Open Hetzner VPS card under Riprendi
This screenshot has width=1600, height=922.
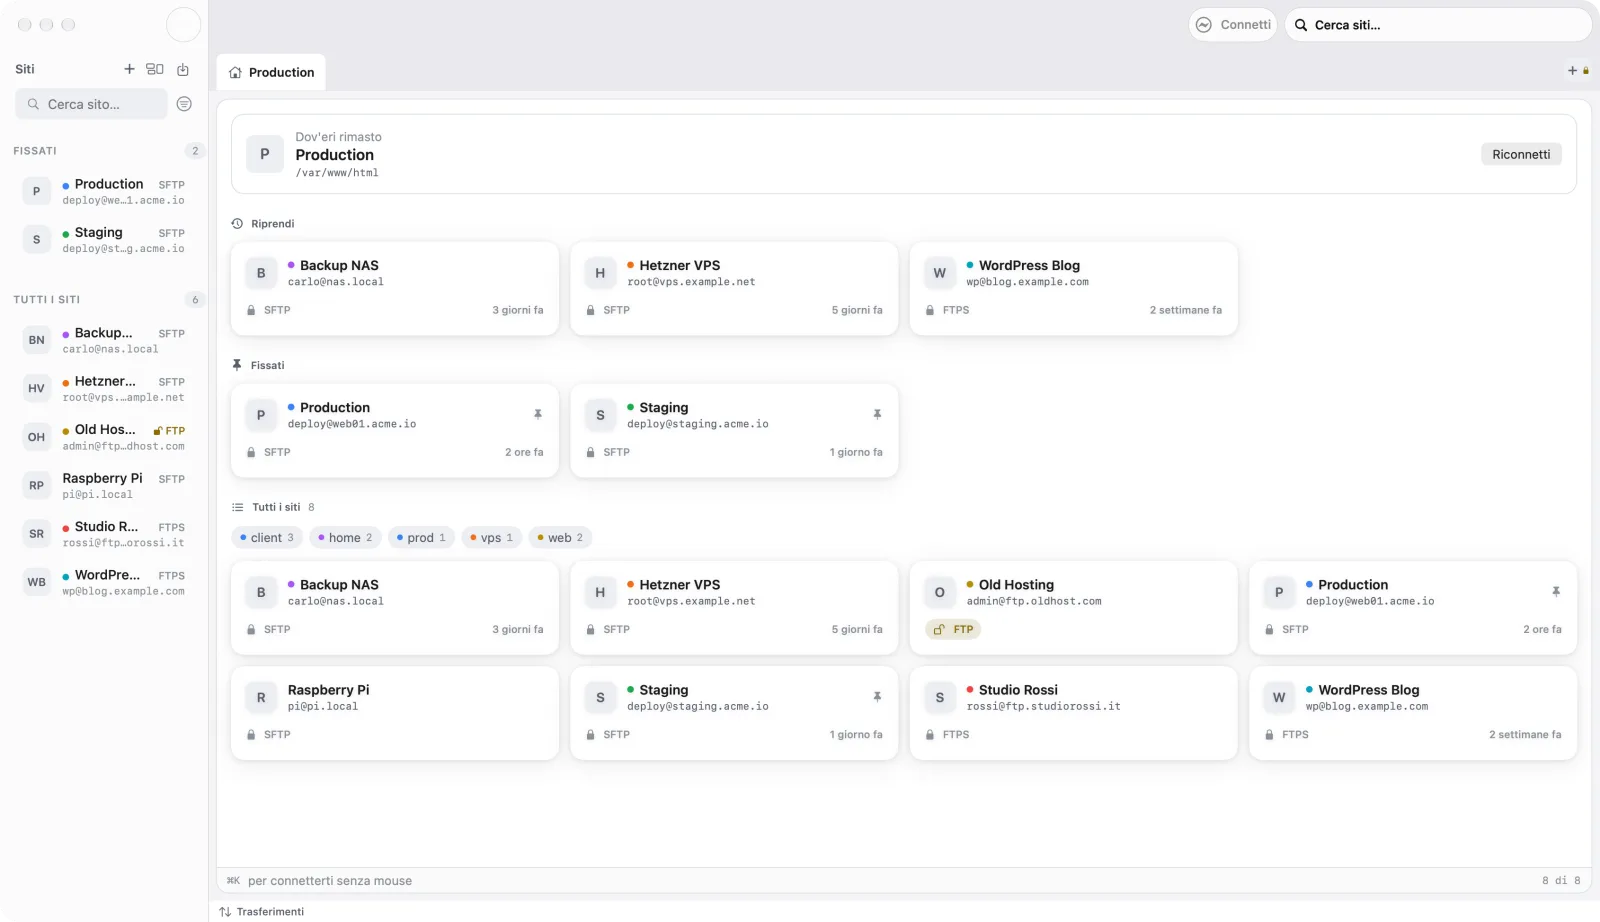tap(734, 288)
